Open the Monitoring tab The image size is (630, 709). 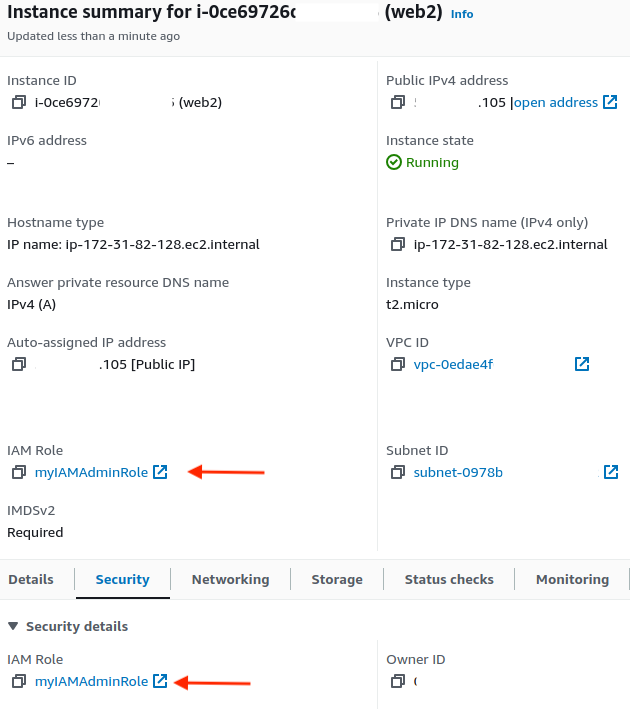pos(573,579)
